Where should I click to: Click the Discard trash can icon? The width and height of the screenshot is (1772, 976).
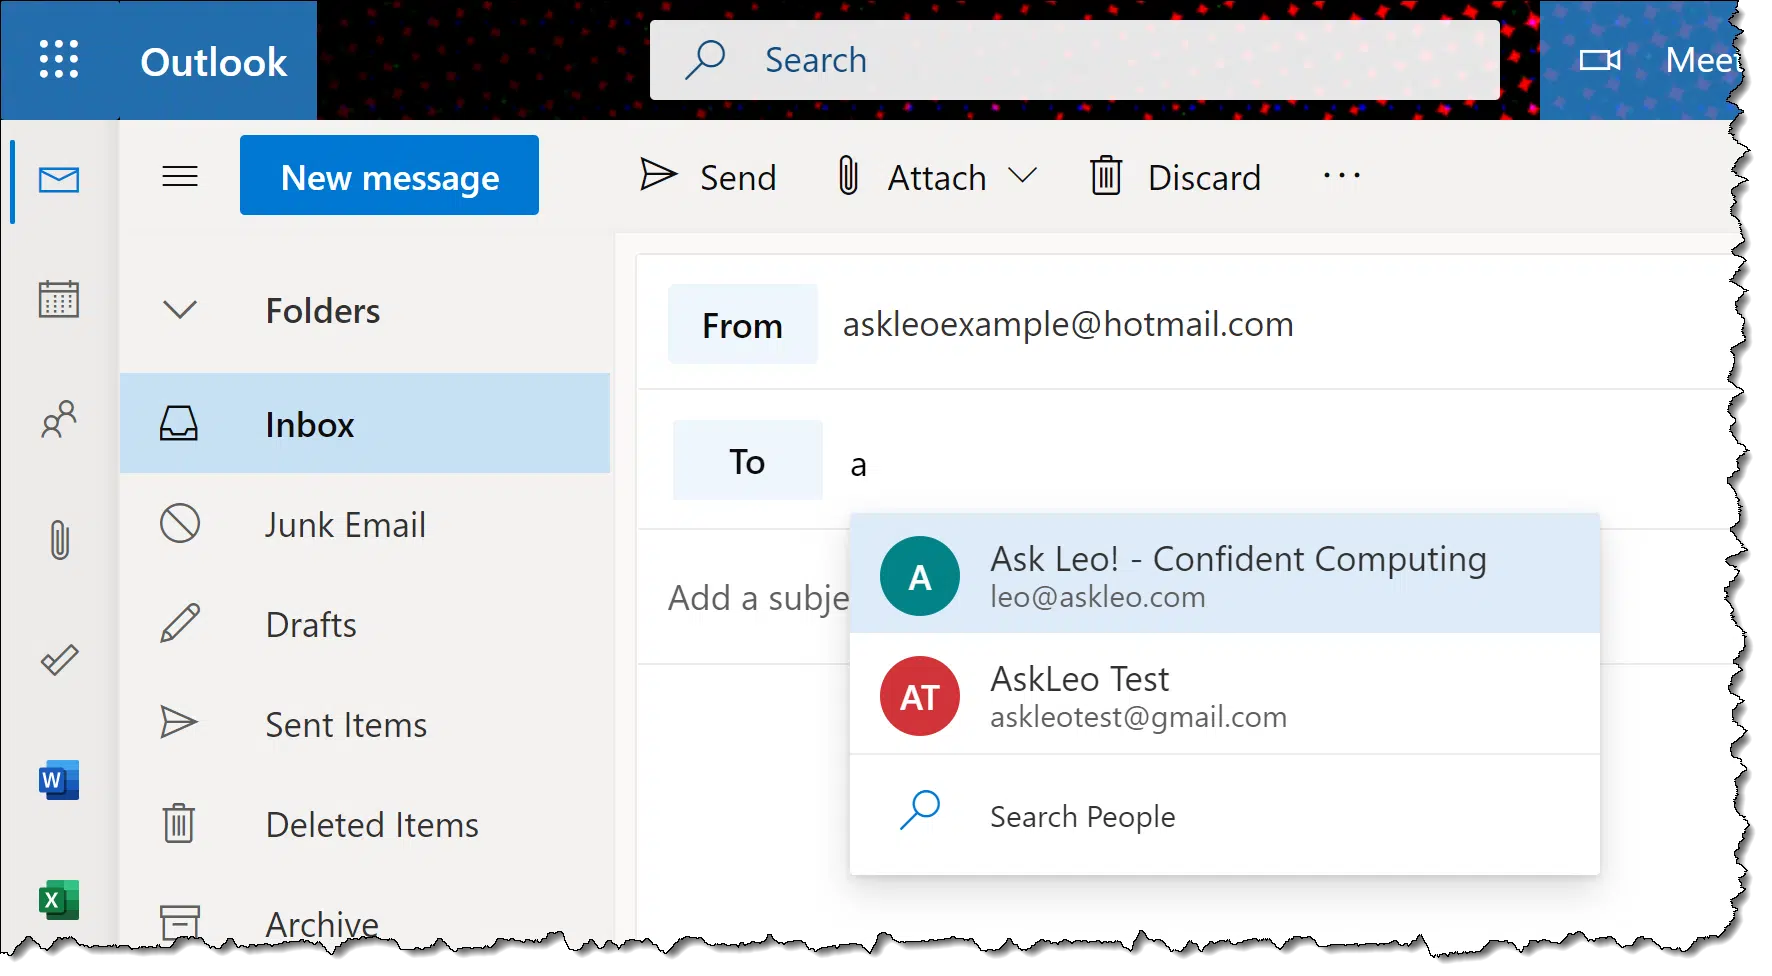coord(1106,175)
